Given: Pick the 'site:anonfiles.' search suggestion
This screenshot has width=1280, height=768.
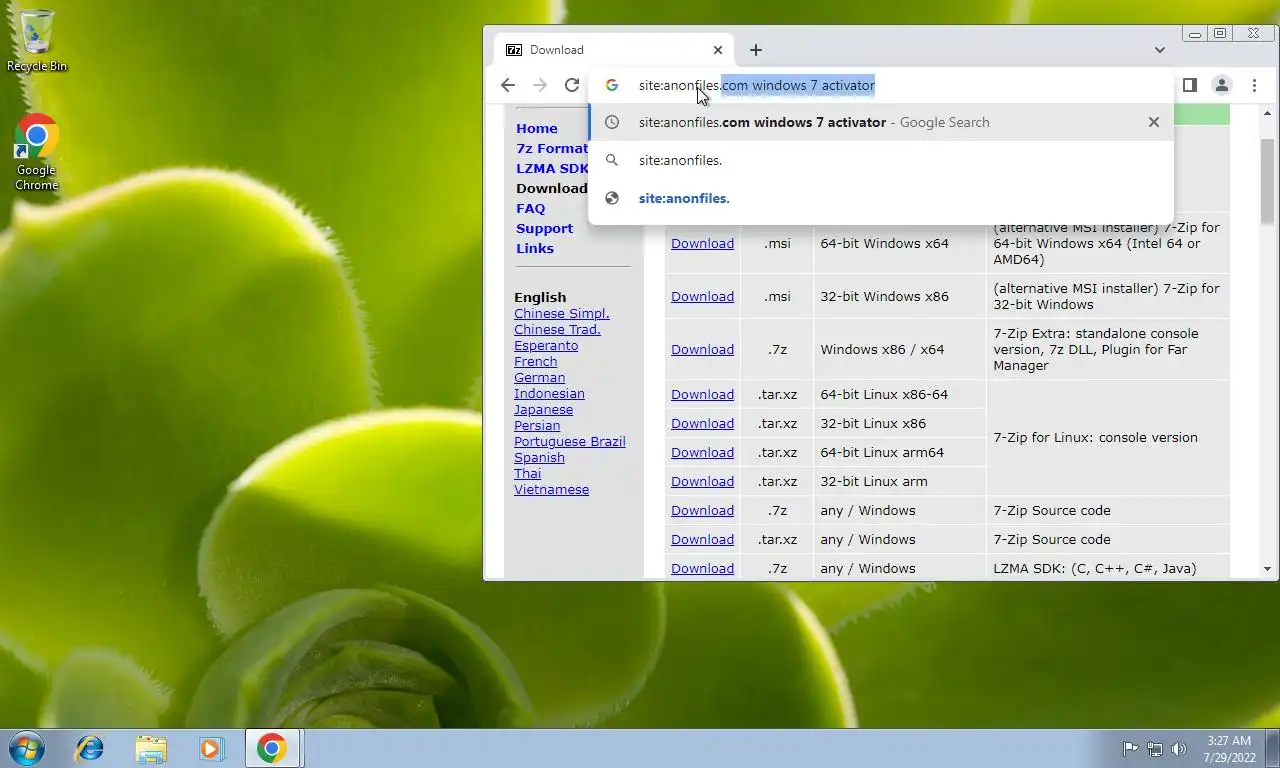Looking at the screenshot, I should pyautogui.click(x=881, y=160).
